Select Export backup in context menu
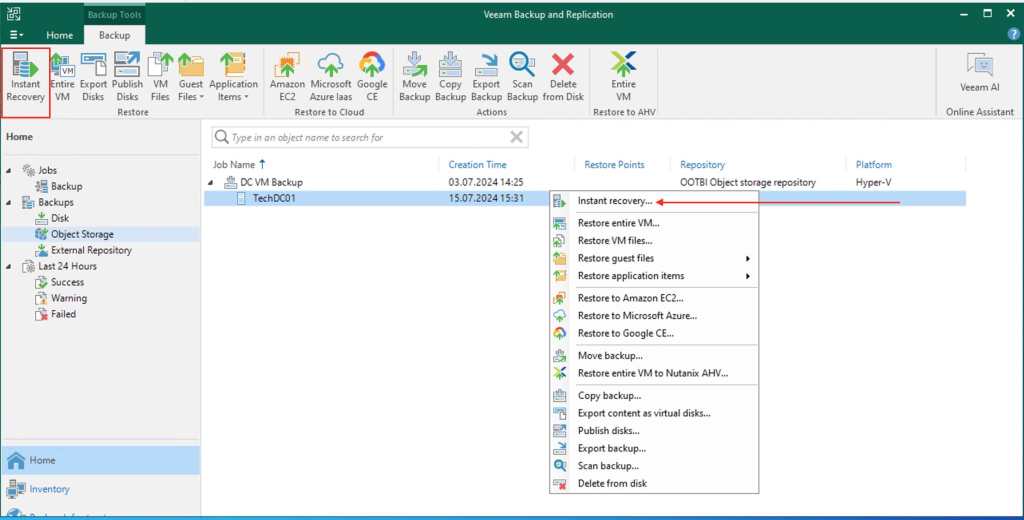The height and width of the screenshot is (520, 1024). pyautogui.click(x=611, y=448)
